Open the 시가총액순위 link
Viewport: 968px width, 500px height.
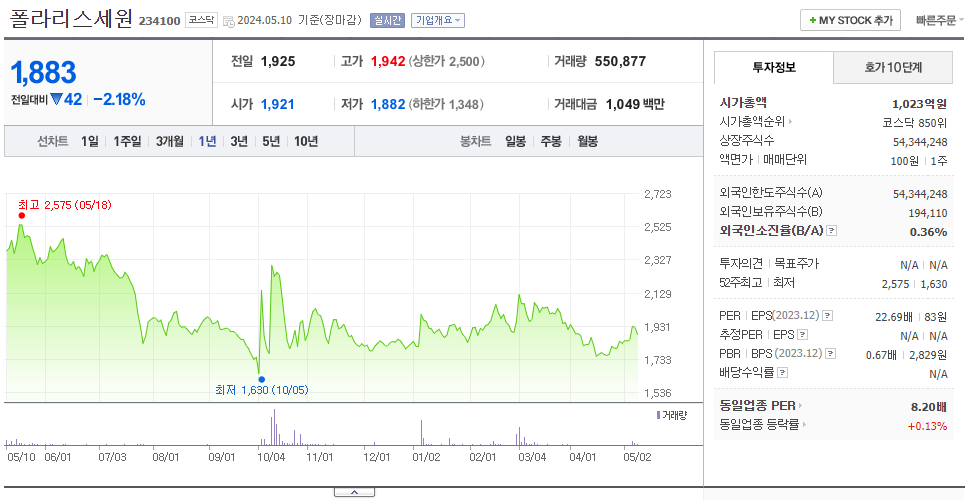point(756,122)
